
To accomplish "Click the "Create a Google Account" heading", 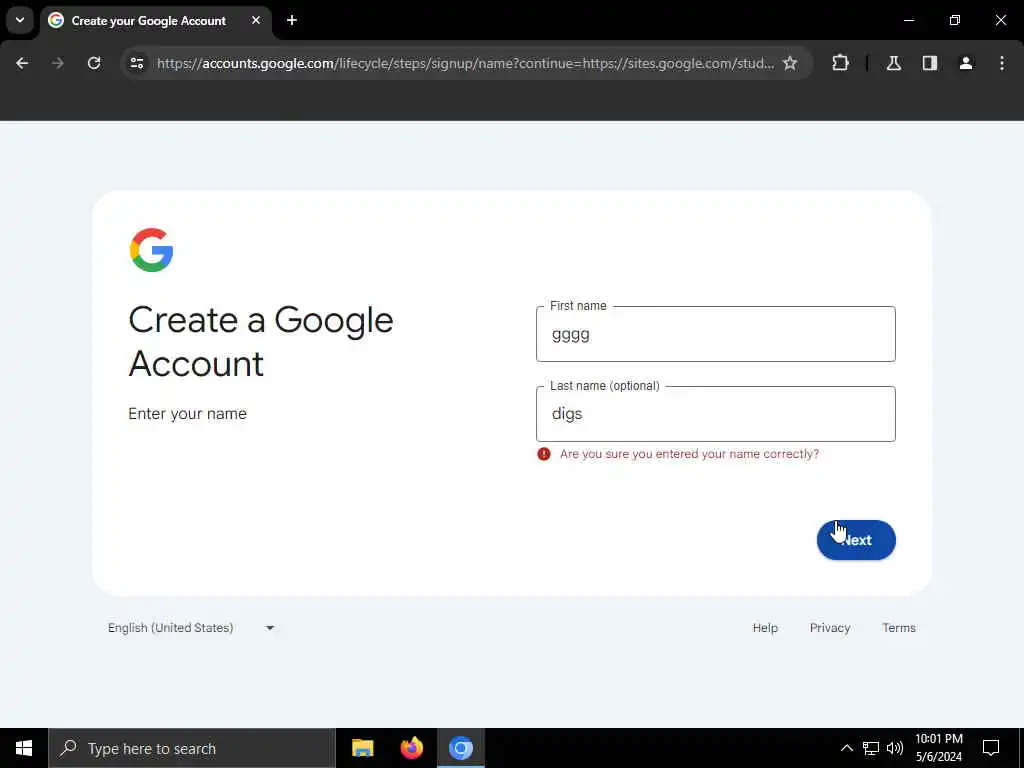I will pos(261,341).
